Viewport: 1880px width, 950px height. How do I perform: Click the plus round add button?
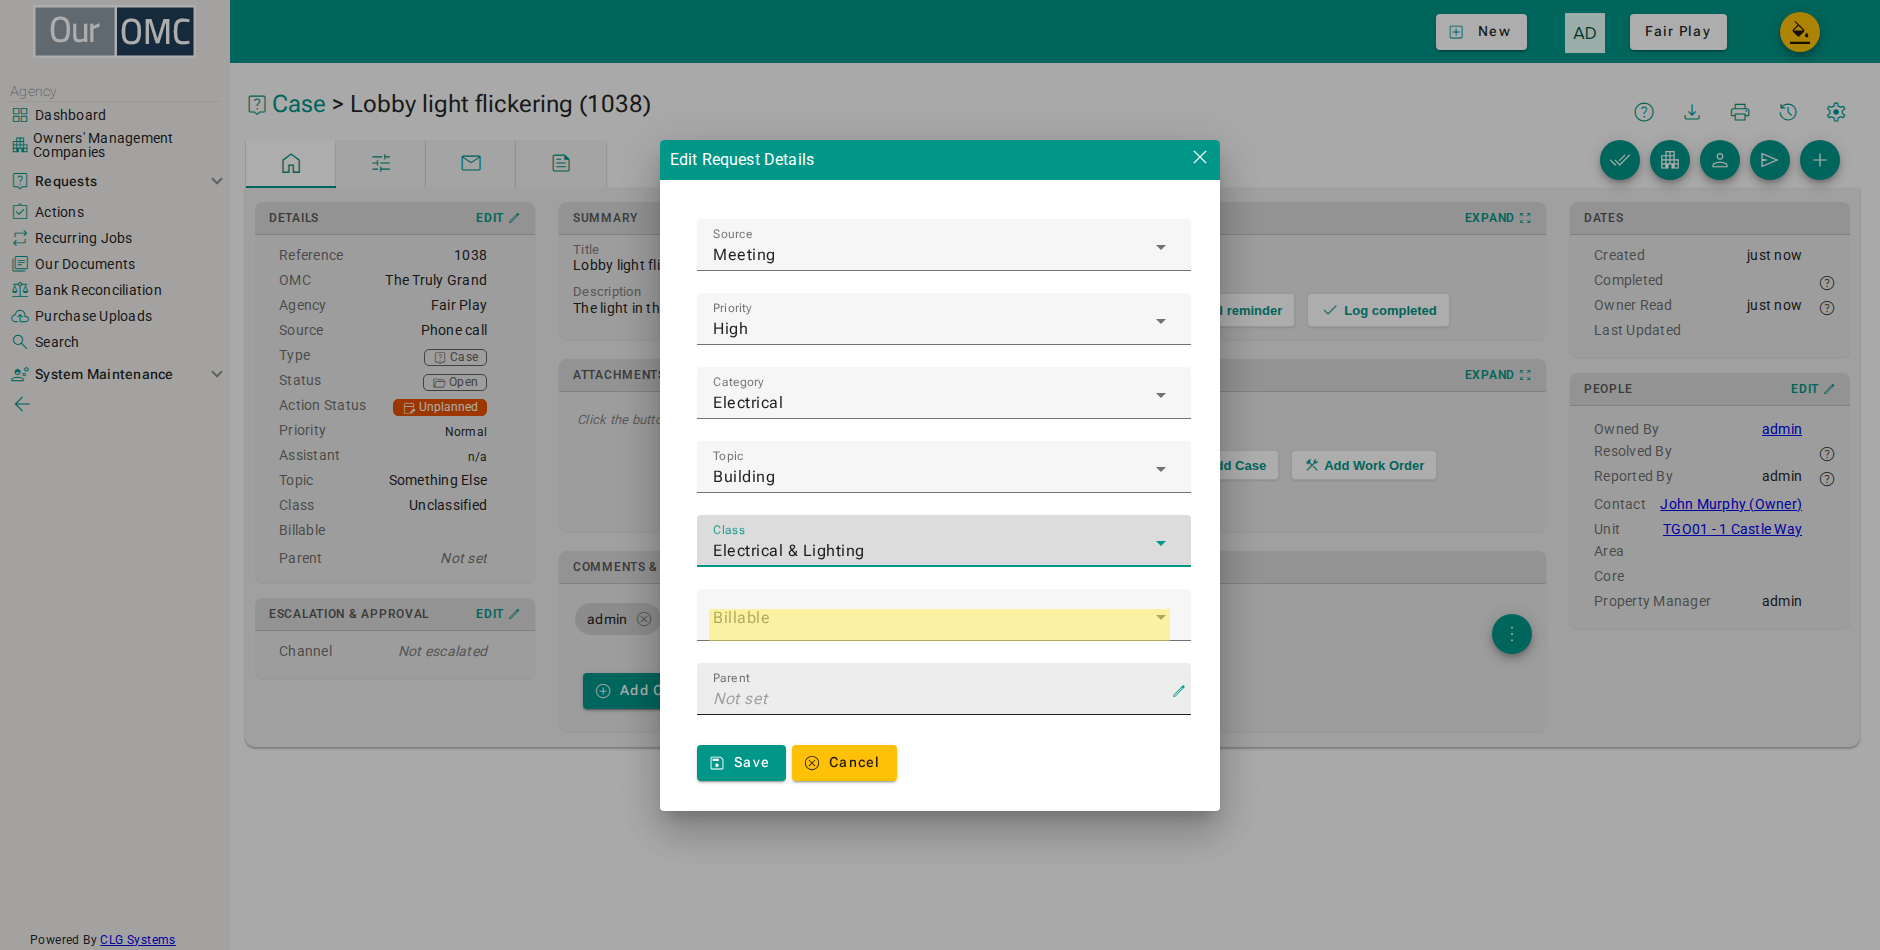click(1820, 160)
